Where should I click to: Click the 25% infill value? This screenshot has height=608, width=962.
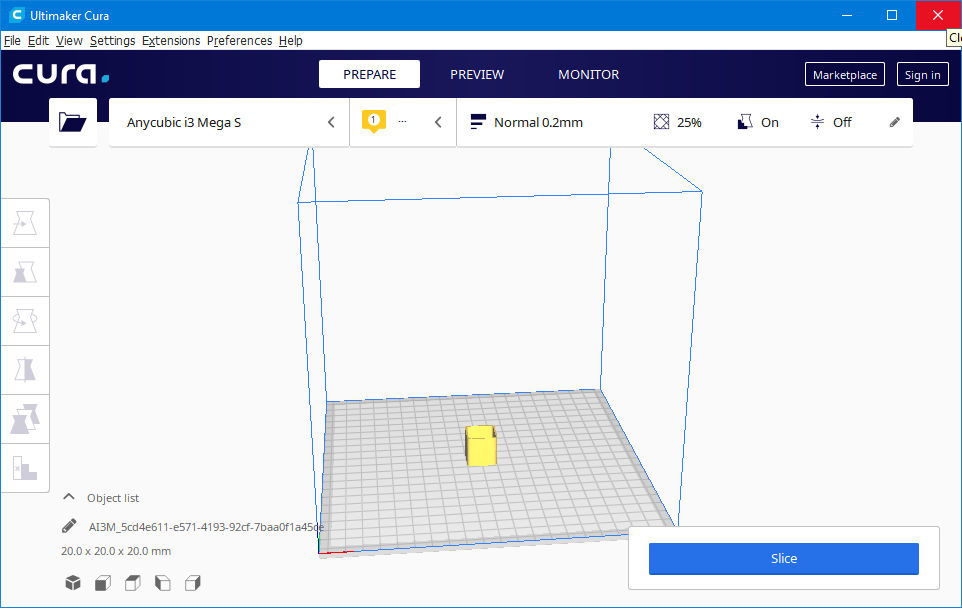click(x=689, y=122)
